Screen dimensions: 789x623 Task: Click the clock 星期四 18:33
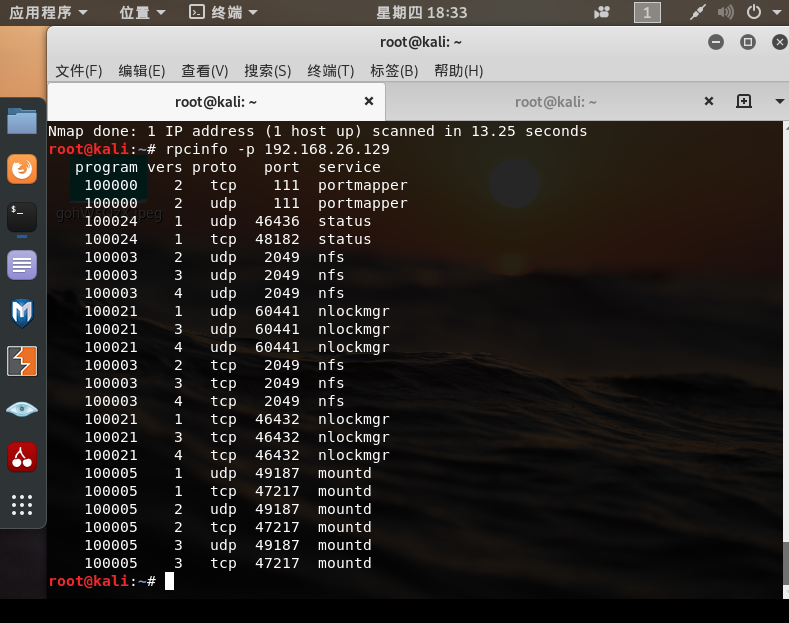point(422,12)
